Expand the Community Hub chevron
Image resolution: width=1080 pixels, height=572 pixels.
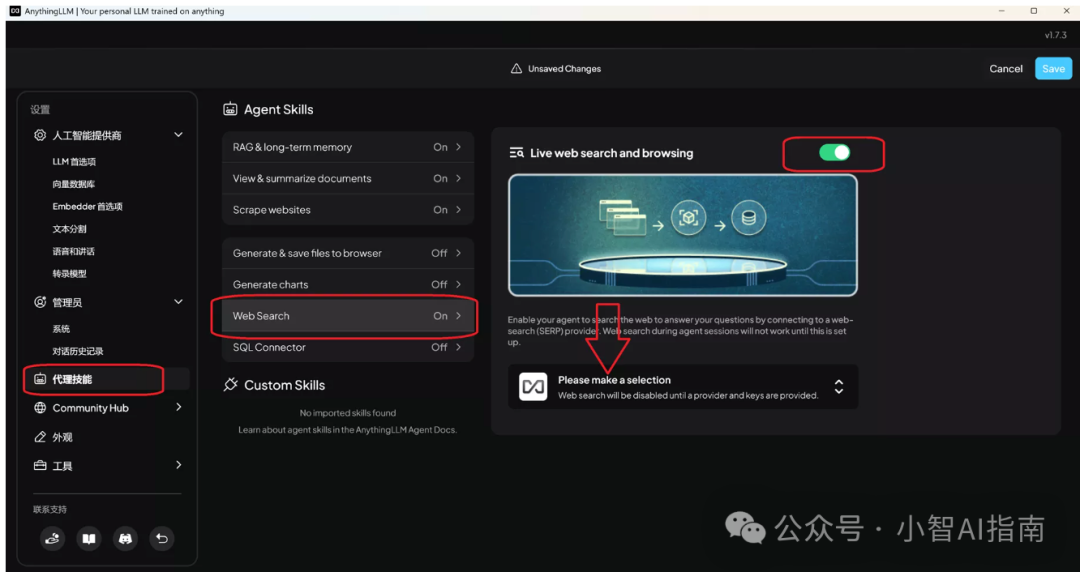pyautogui.click(x=178, y=407)
